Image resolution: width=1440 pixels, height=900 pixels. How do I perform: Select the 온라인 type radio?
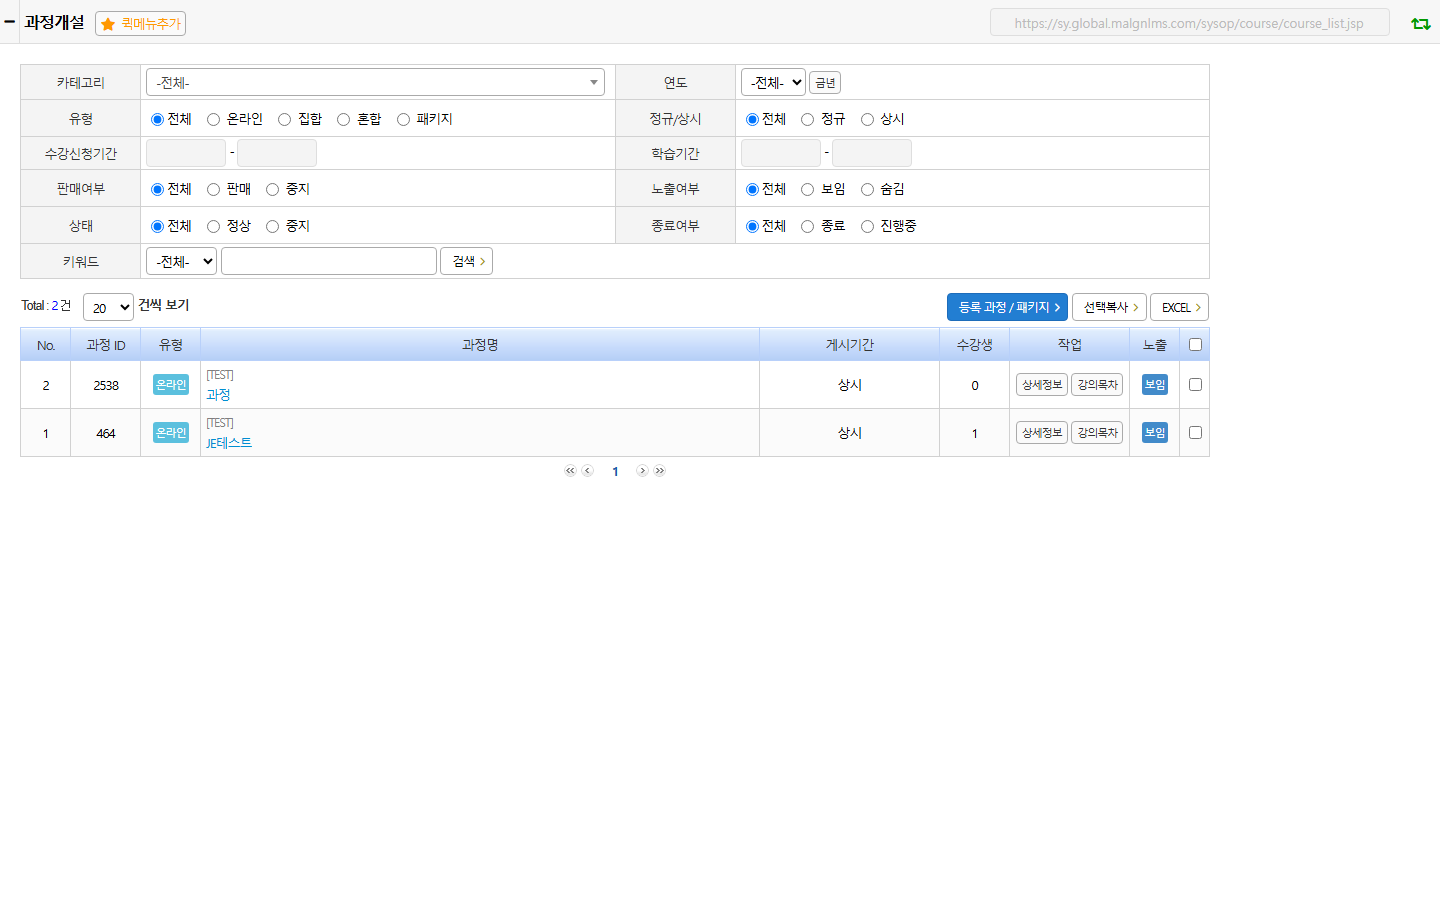[213, 120]
